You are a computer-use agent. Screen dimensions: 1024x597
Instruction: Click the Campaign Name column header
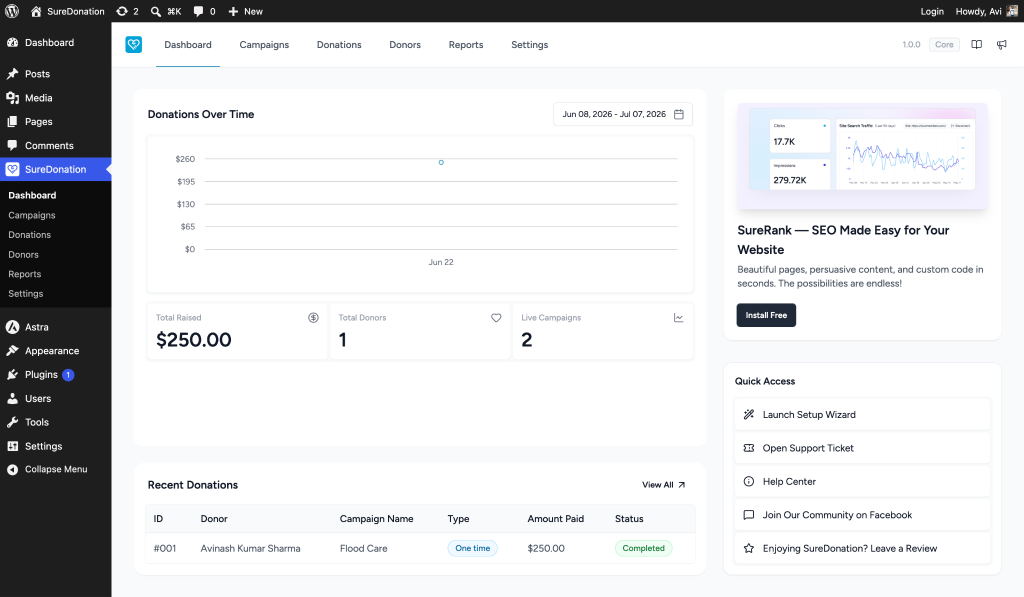pyautogui.click(x=376, y=519)
